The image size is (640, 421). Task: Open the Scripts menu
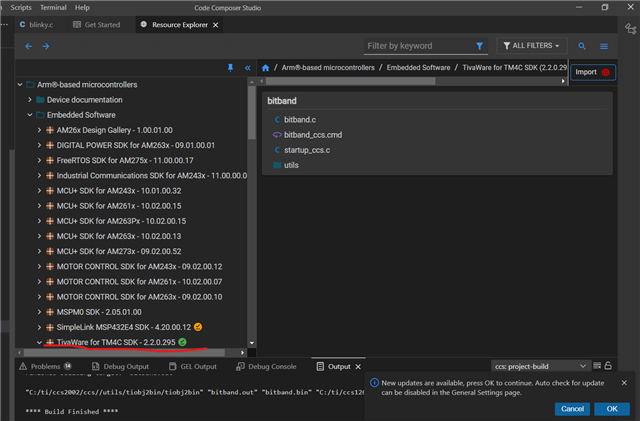tap(21, 7)
